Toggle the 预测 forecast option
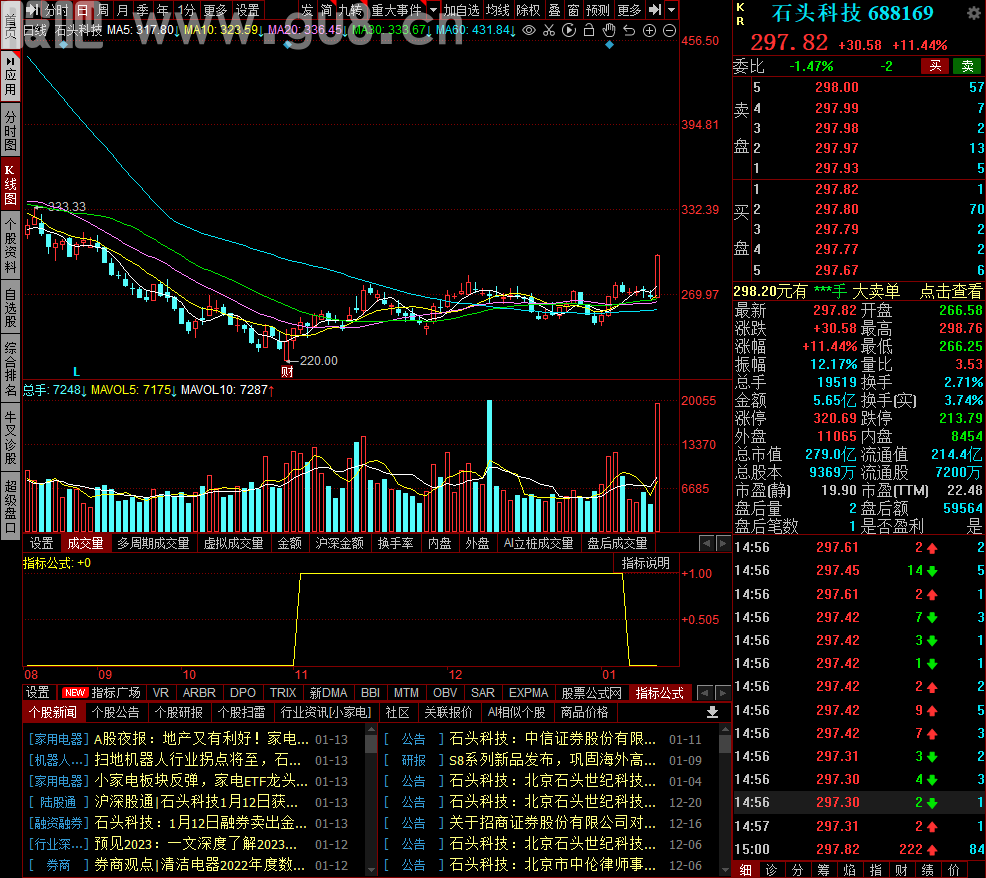 597,10
